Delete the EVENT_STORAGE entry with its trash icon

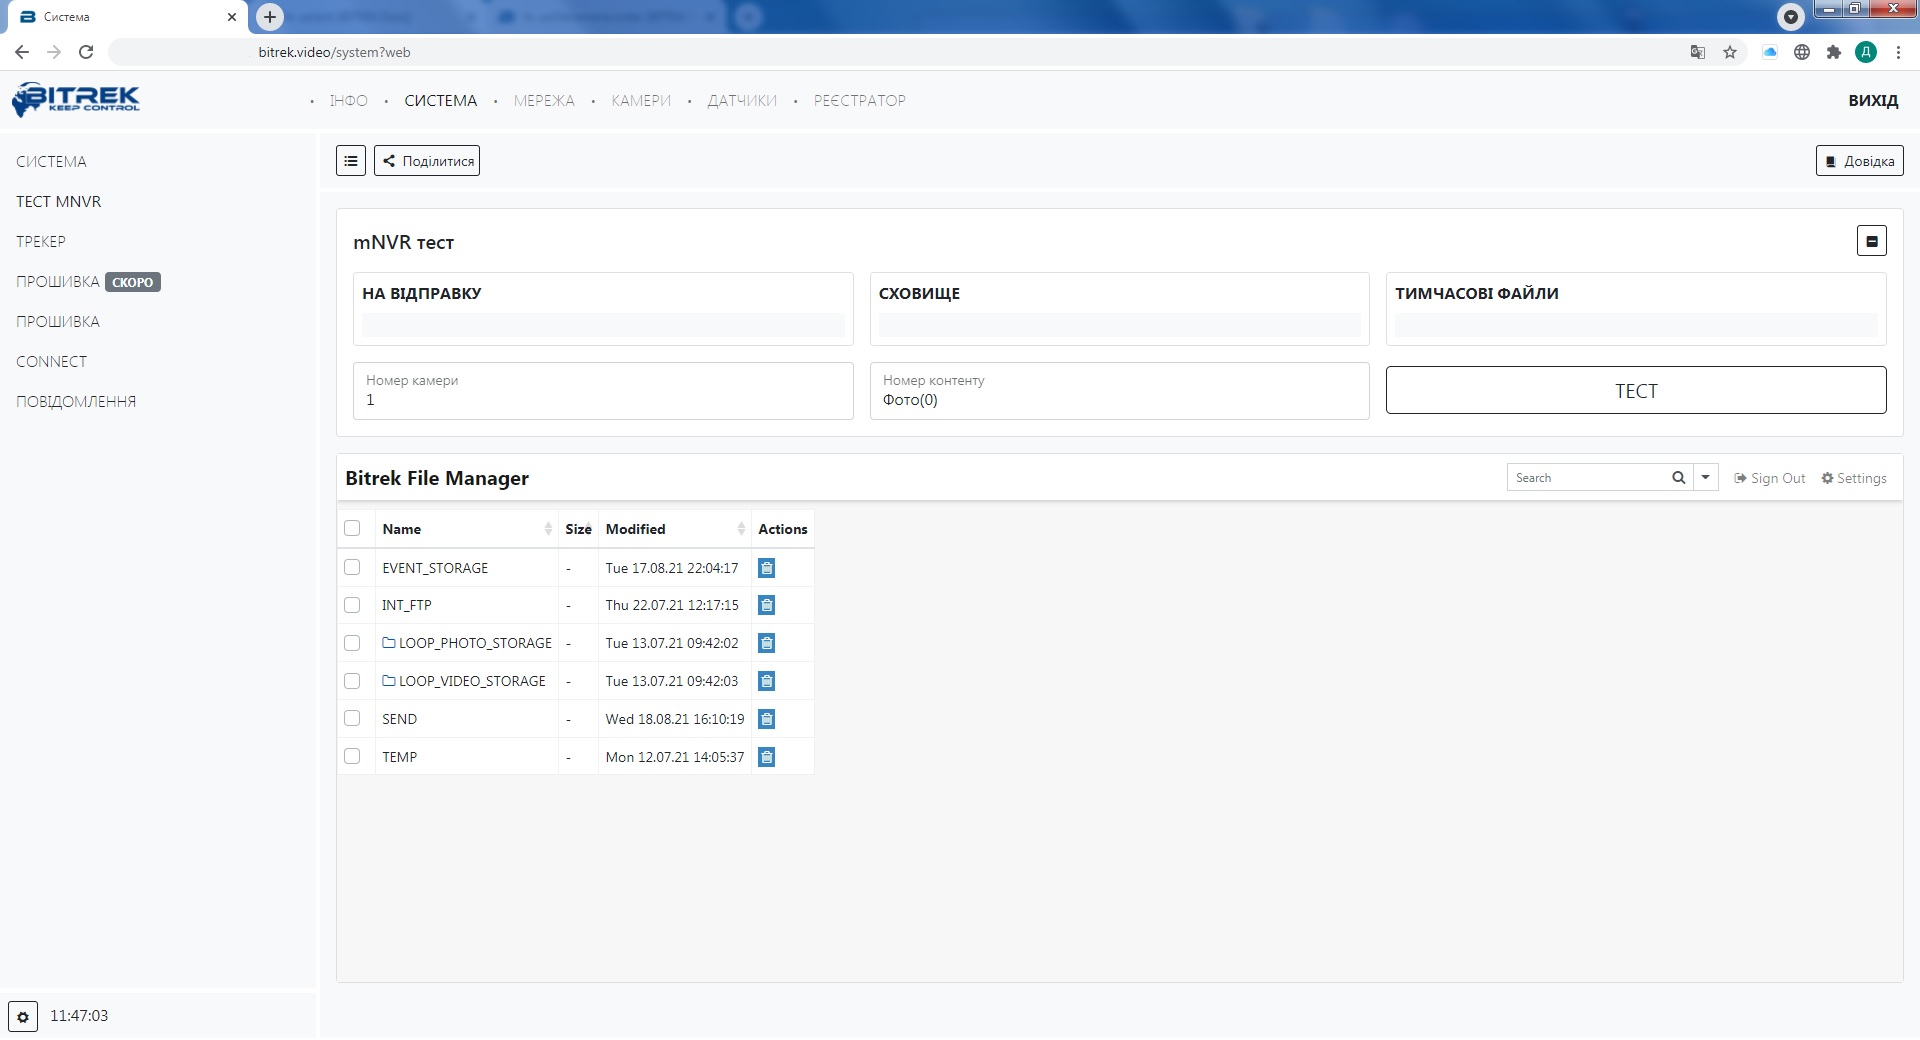[x=766, y=568]
